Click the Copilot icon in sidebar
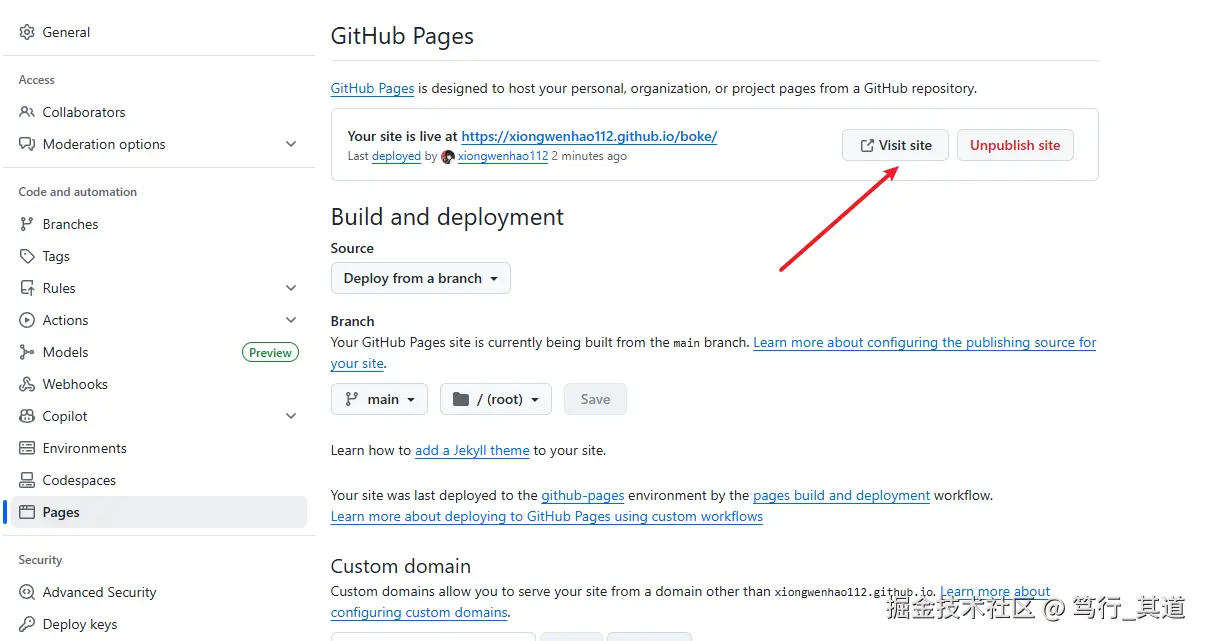 click(27, 416)
